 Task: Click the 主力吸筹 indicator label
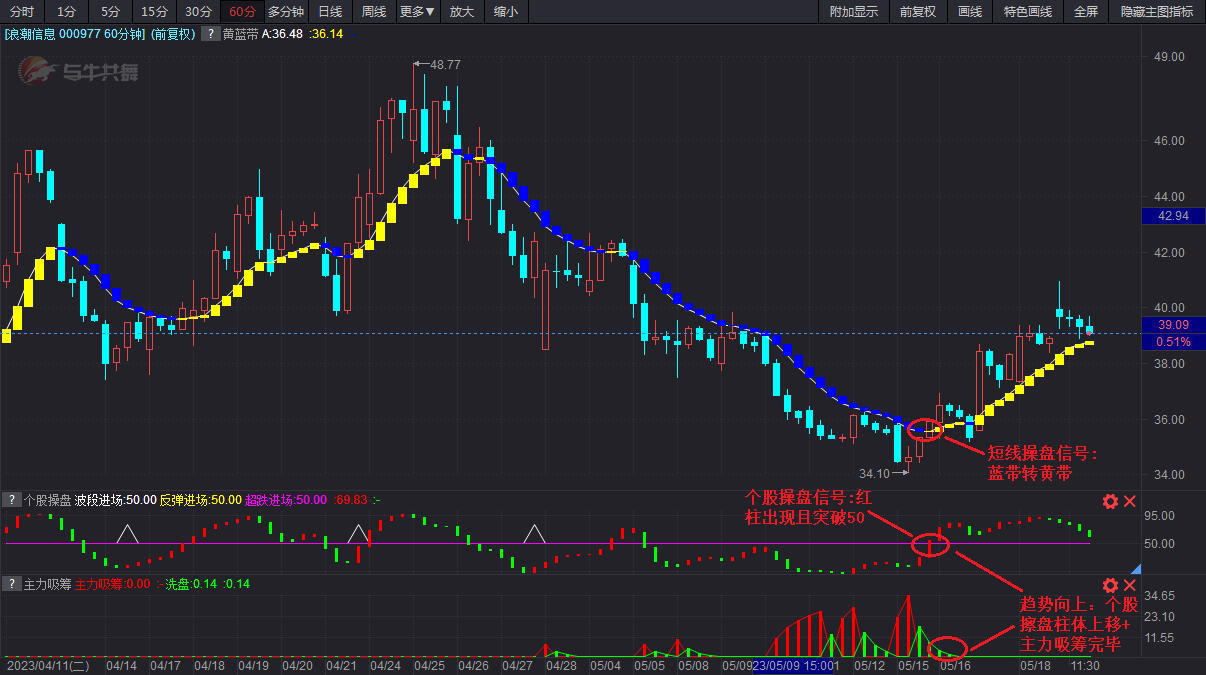(x=47, y=583)
